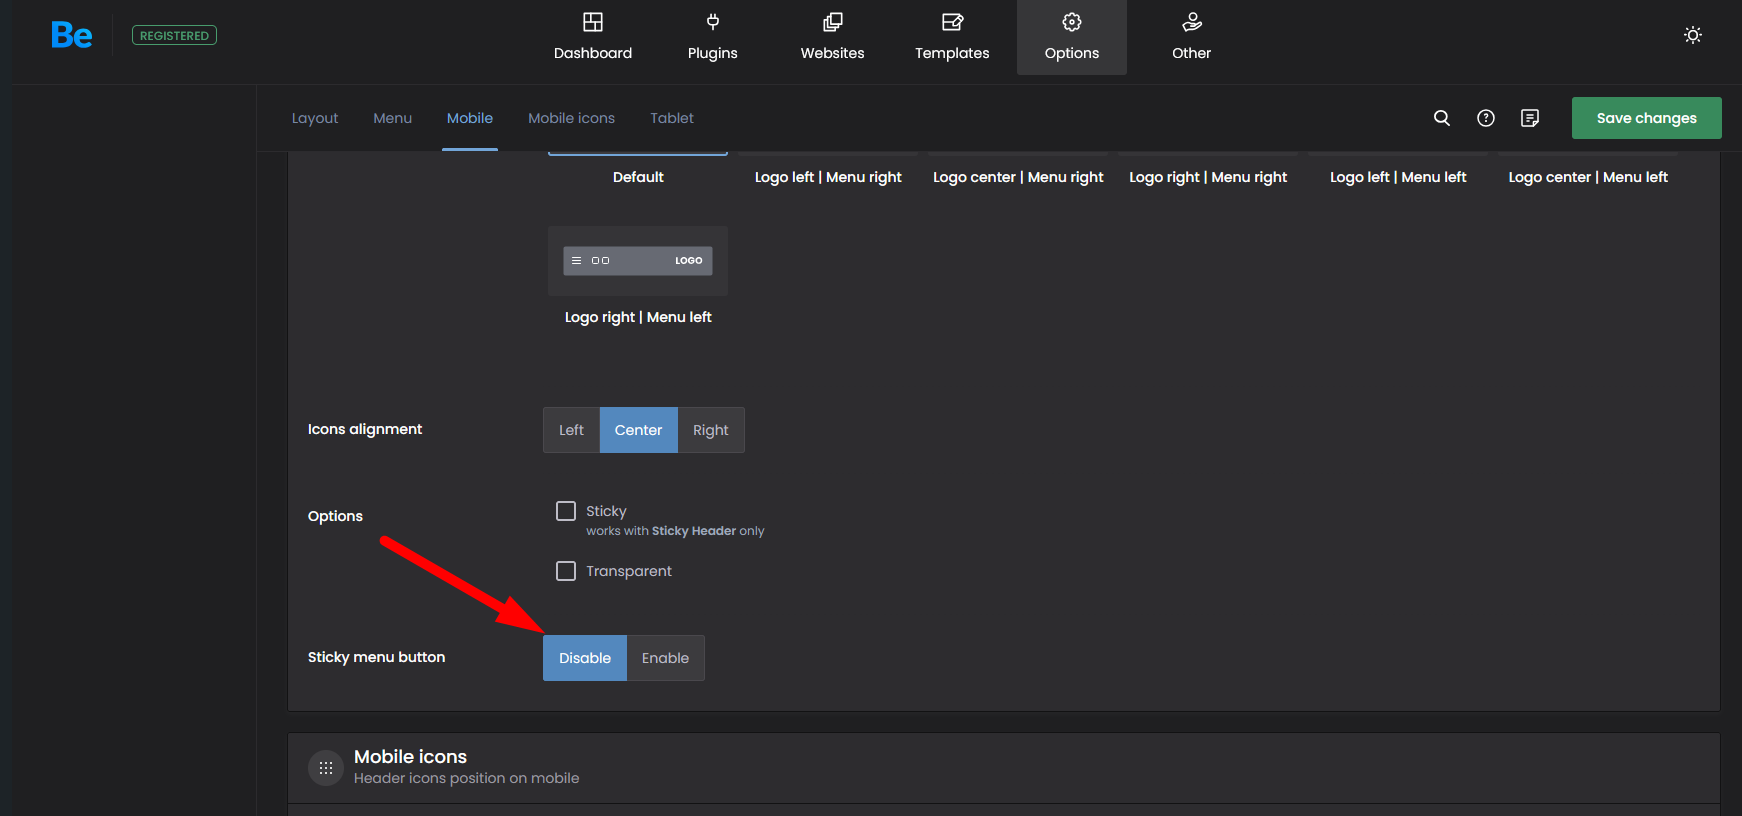Switch to the Mobile icons tab

coord(571,118)
